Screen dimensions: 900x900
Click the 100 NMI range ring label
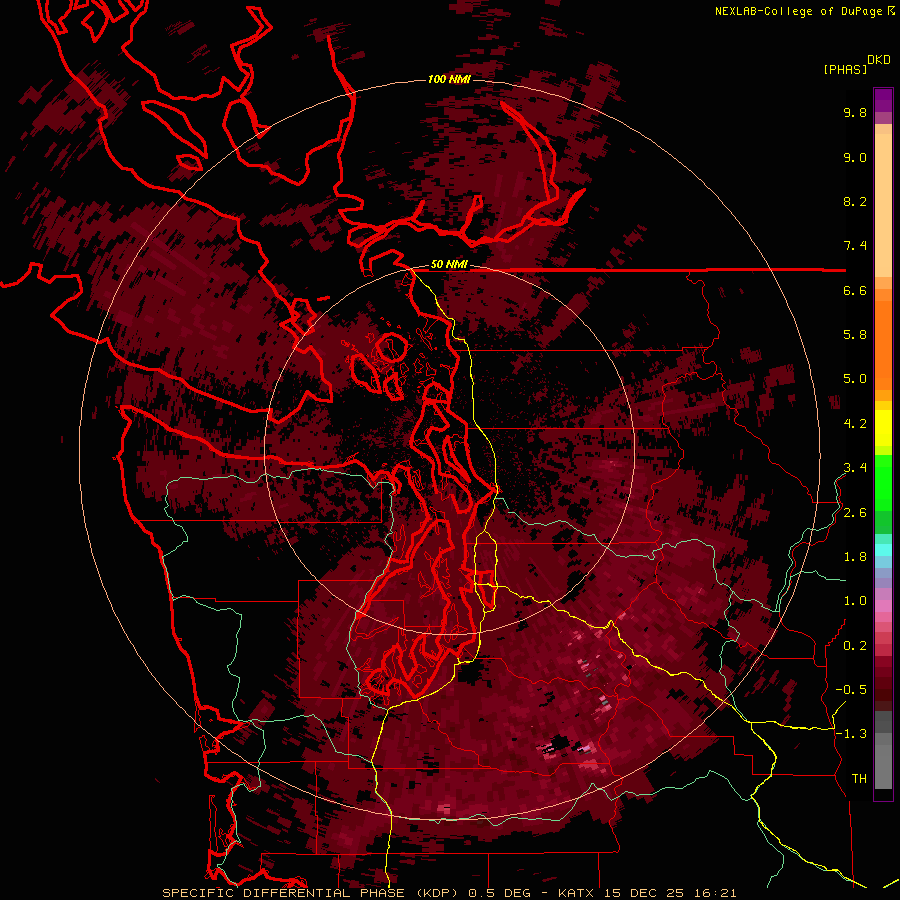tap(449, 79)
